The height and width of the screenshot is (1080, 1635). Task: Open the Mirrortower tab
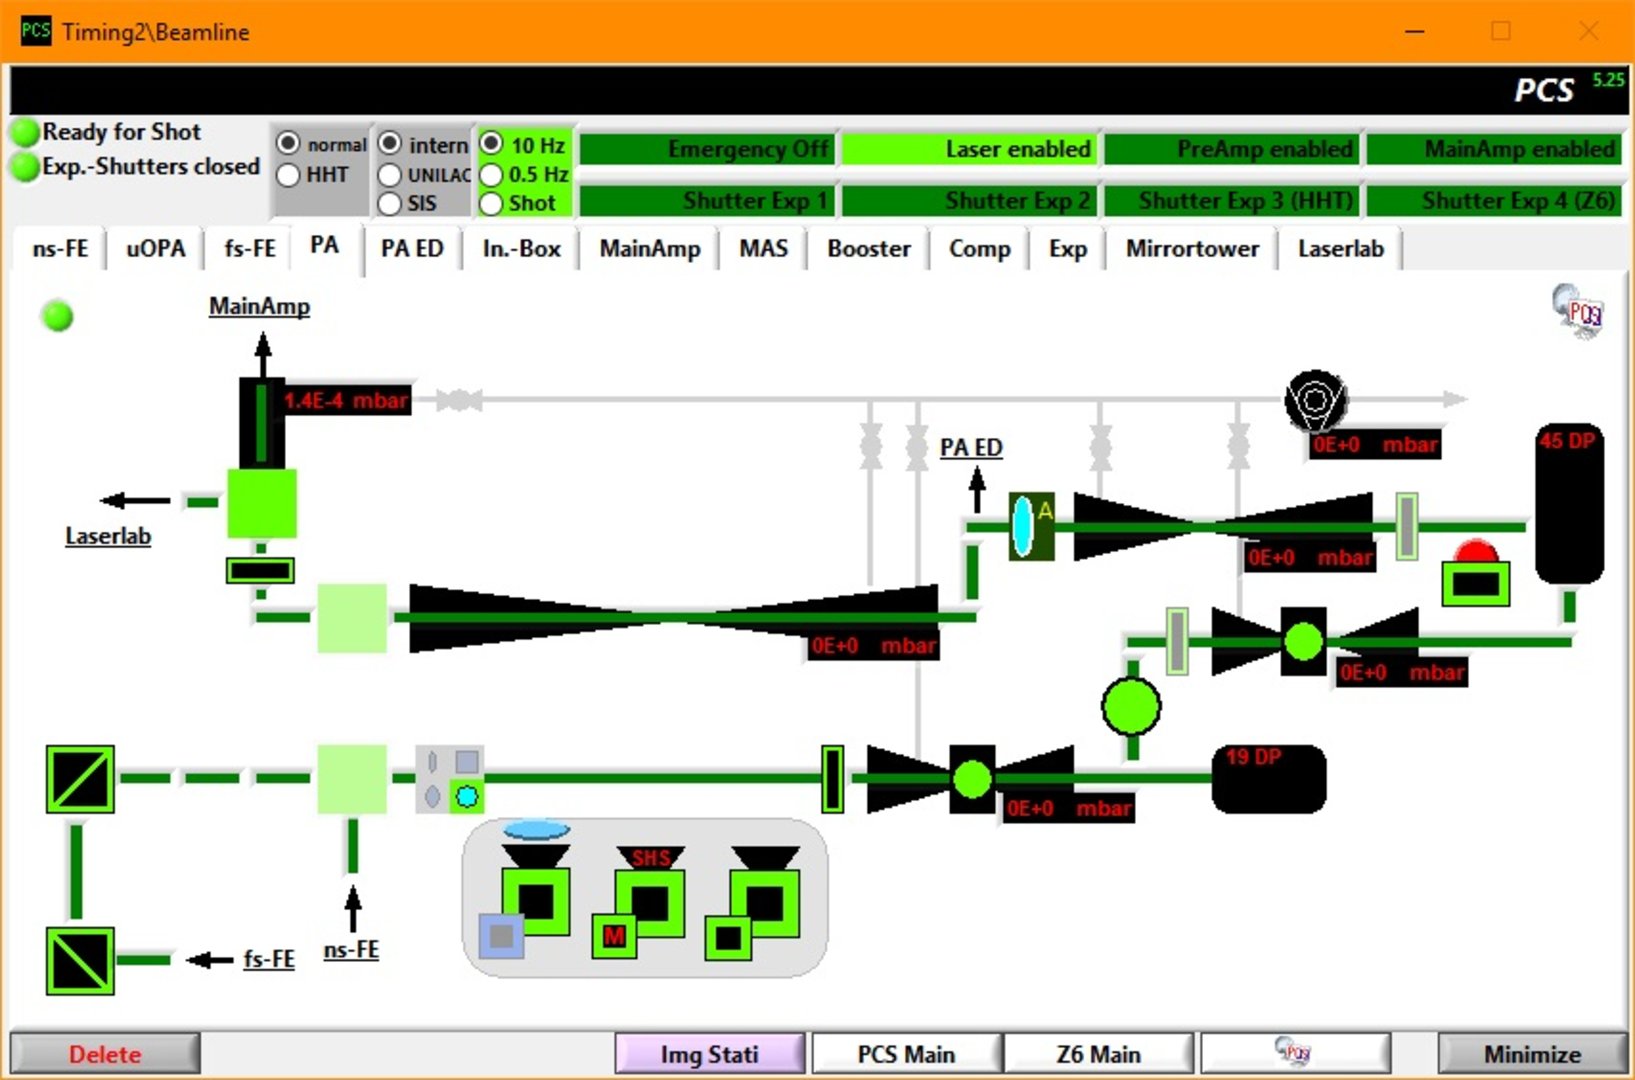pos(1191,249)
